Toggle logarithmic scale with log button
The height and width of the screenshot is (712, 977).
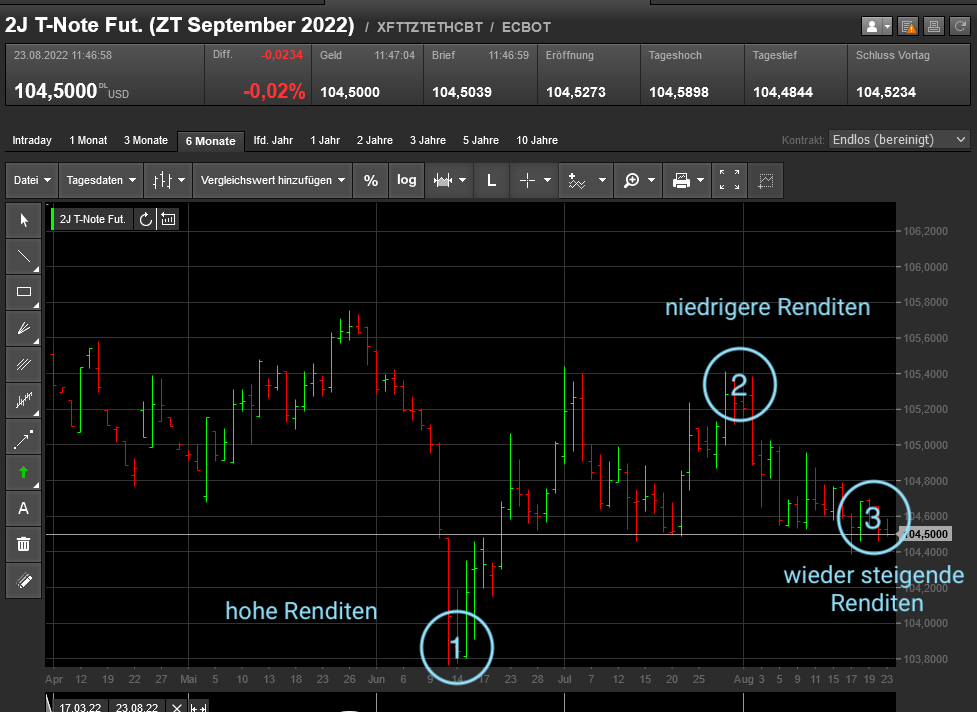click(406, 180)
